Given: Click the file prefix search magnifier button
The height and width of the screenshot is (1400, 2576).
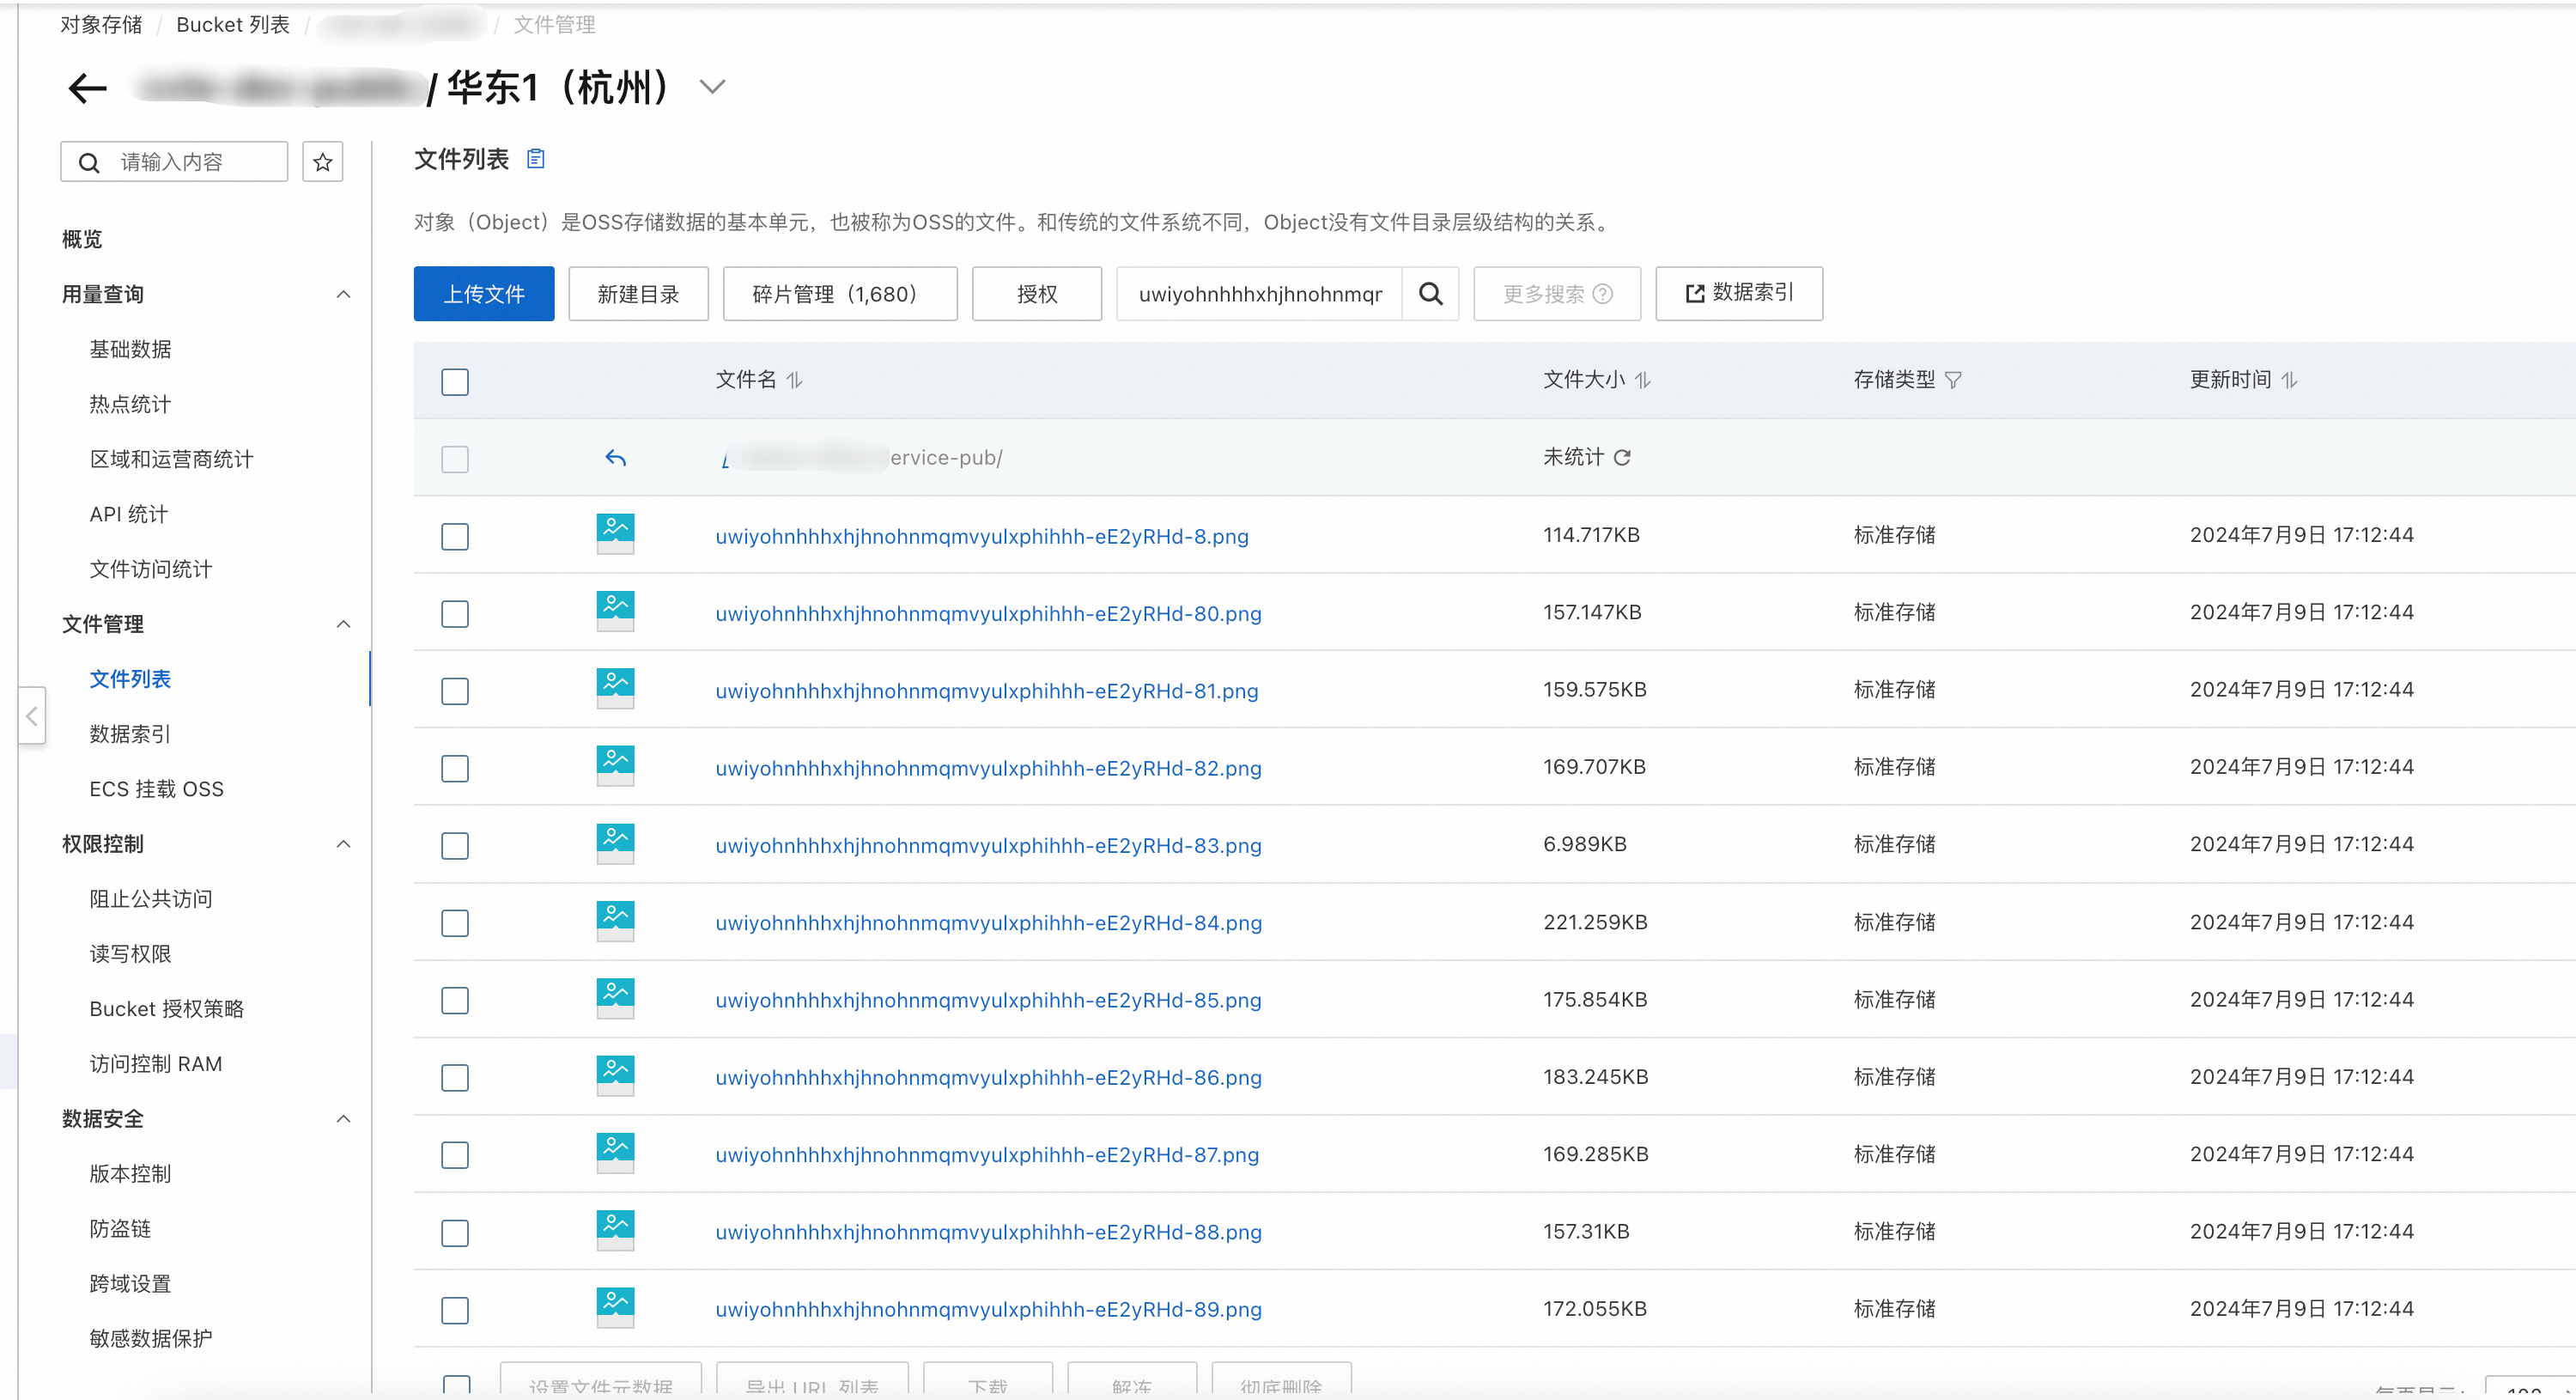Looking at the screenshot, I should (1431, 294).
